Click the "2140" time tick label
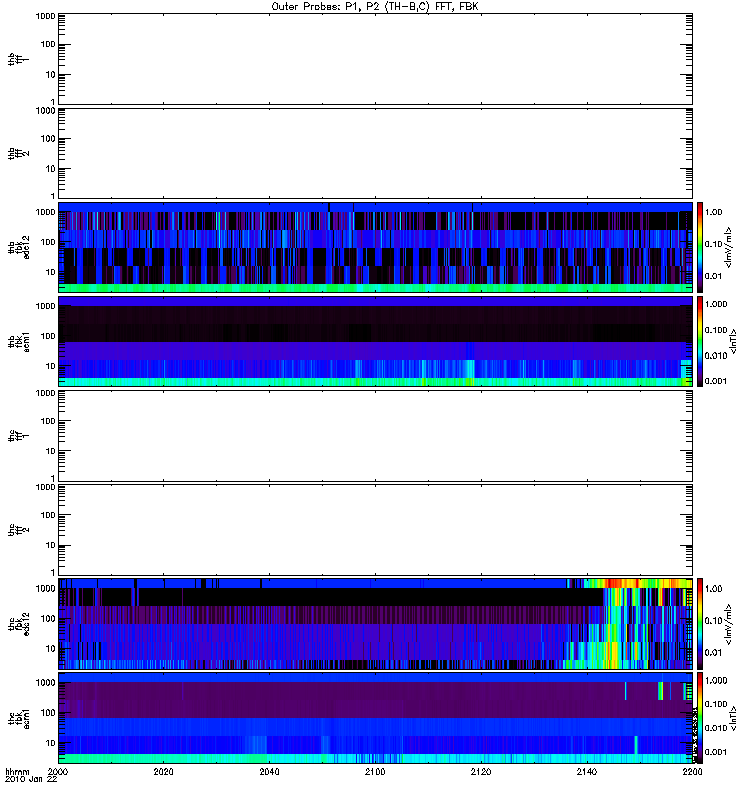750x800 pixels. coord(587,772)
